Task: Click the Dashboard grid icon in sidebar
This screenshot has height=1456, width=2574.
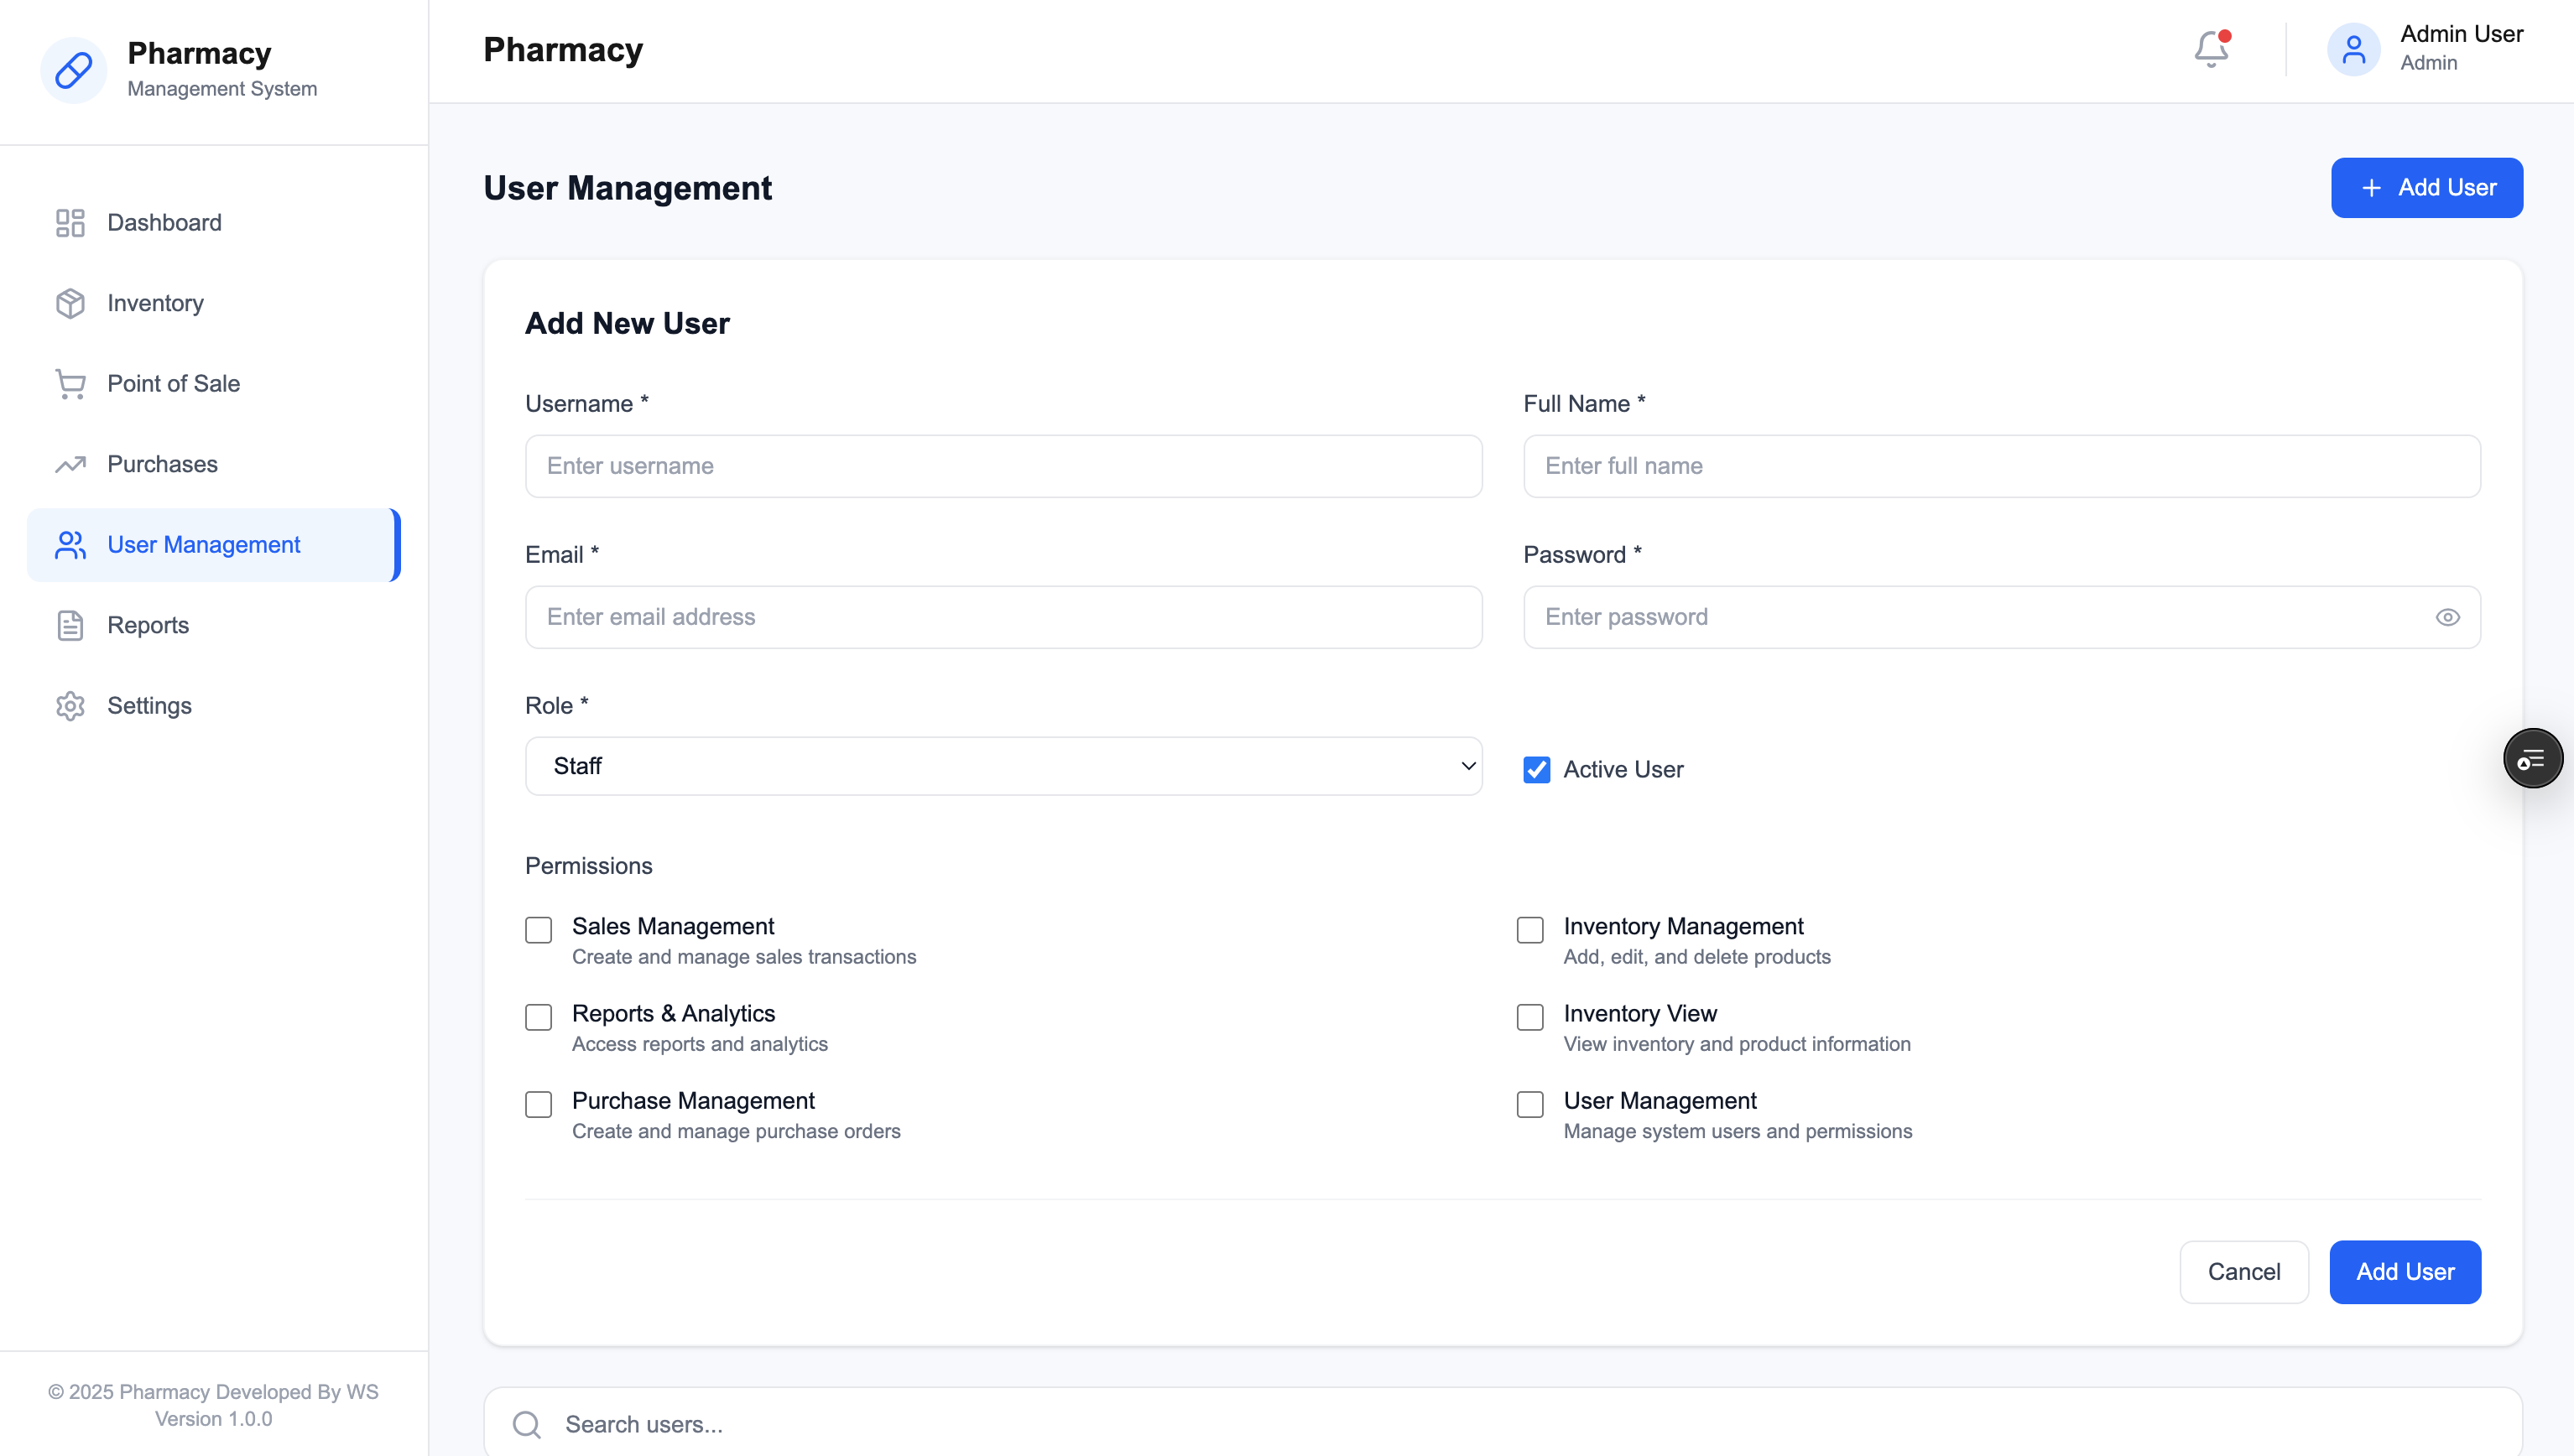Action: click(x=70, y=222)
